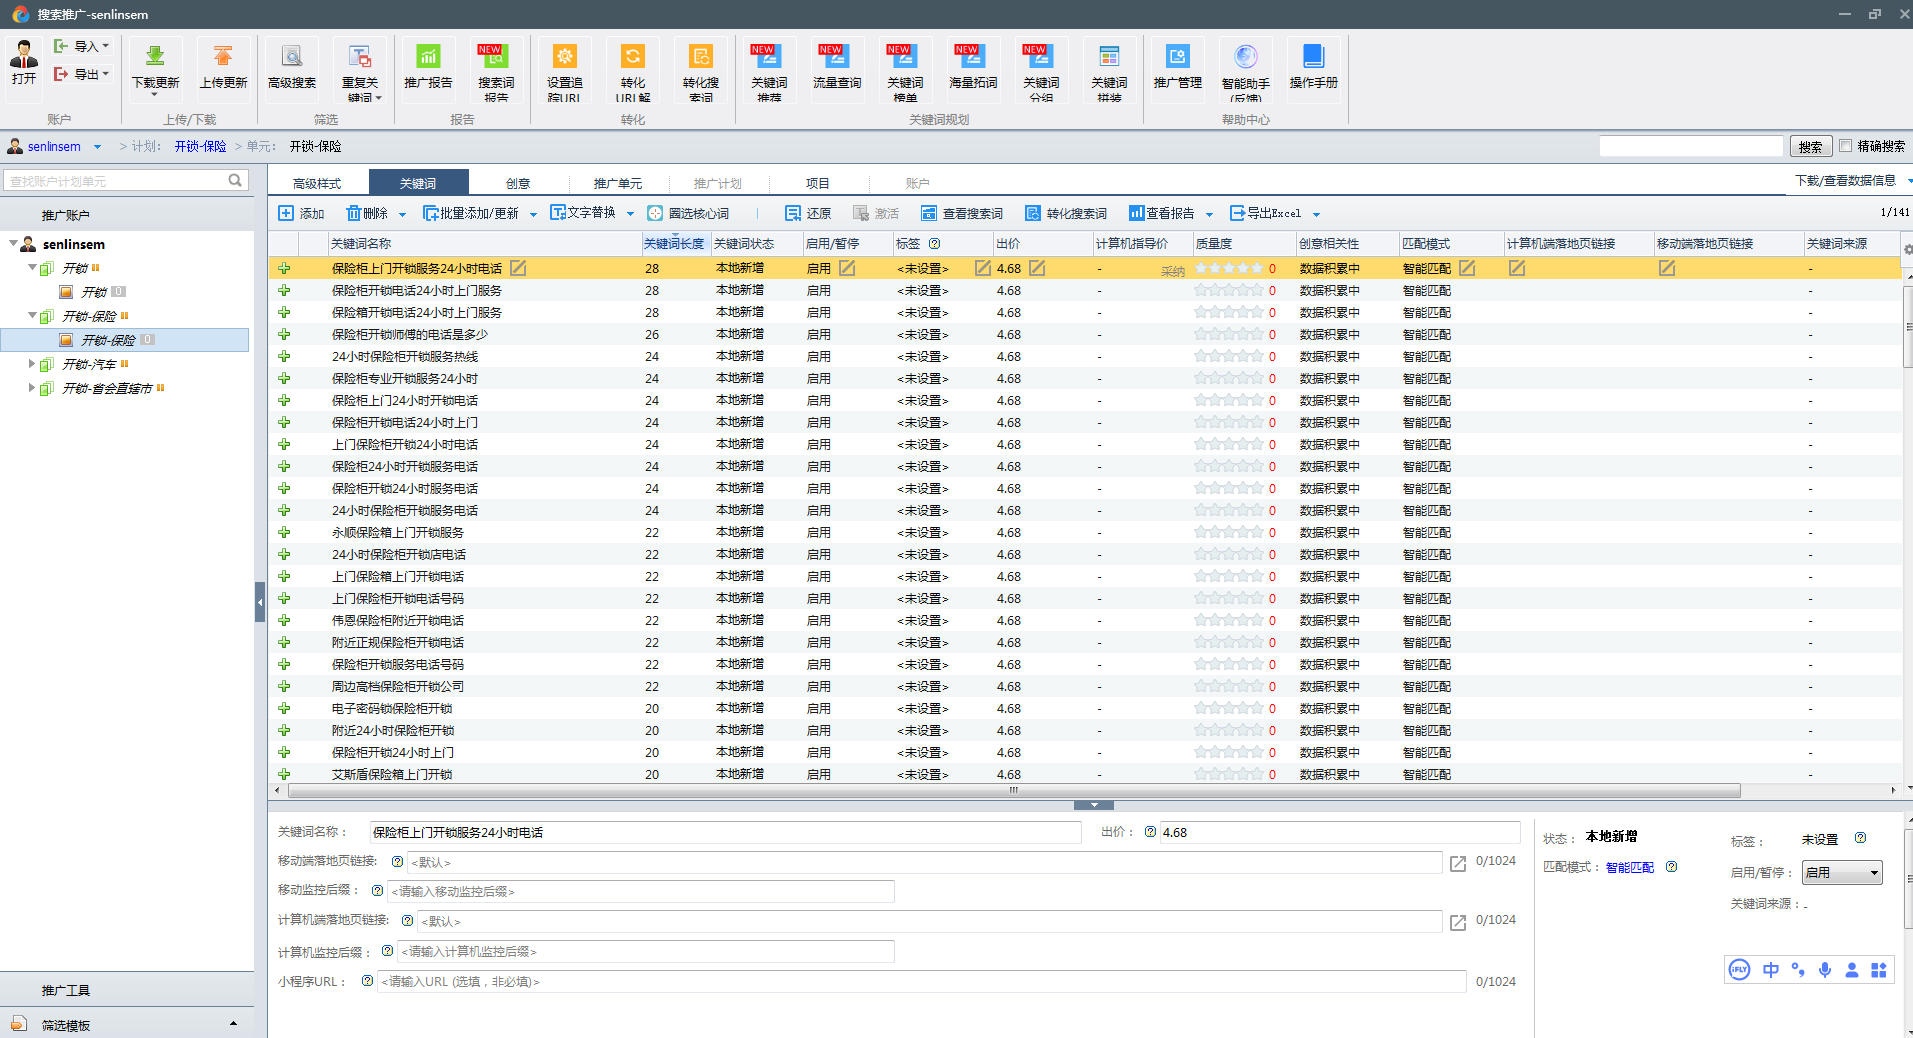The width and height of the screenshot is (1913, 1038).
Task: Switch to the 推广单元 tab
Action: coord(617,183)
